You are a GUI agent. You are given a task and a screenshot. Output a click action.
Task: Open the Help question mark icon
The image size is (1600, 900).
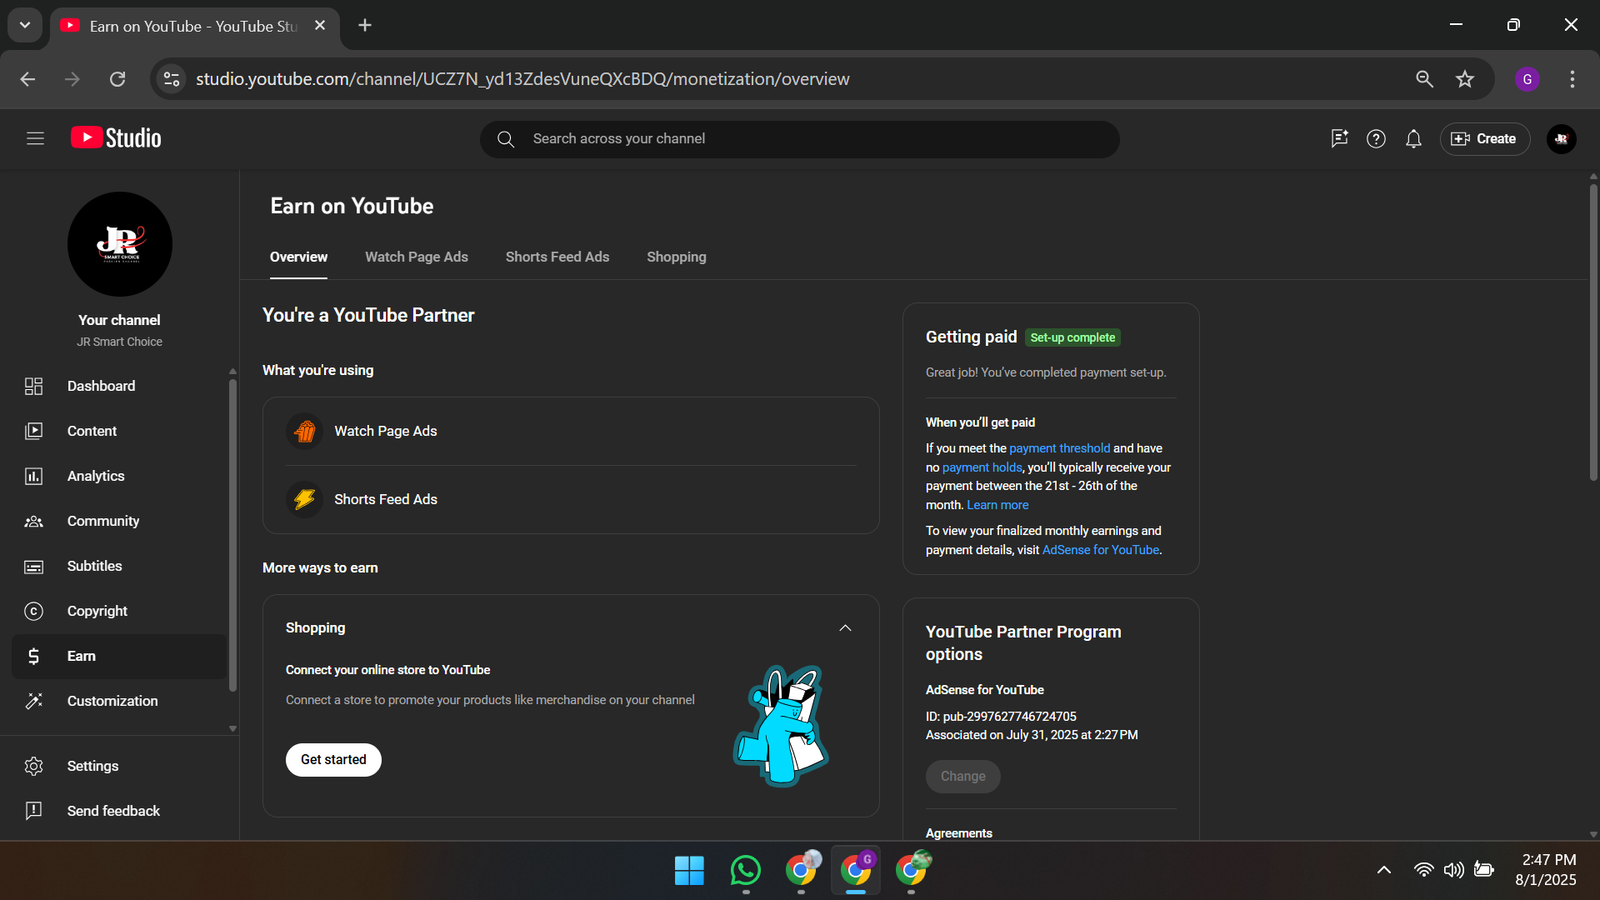1376,139
